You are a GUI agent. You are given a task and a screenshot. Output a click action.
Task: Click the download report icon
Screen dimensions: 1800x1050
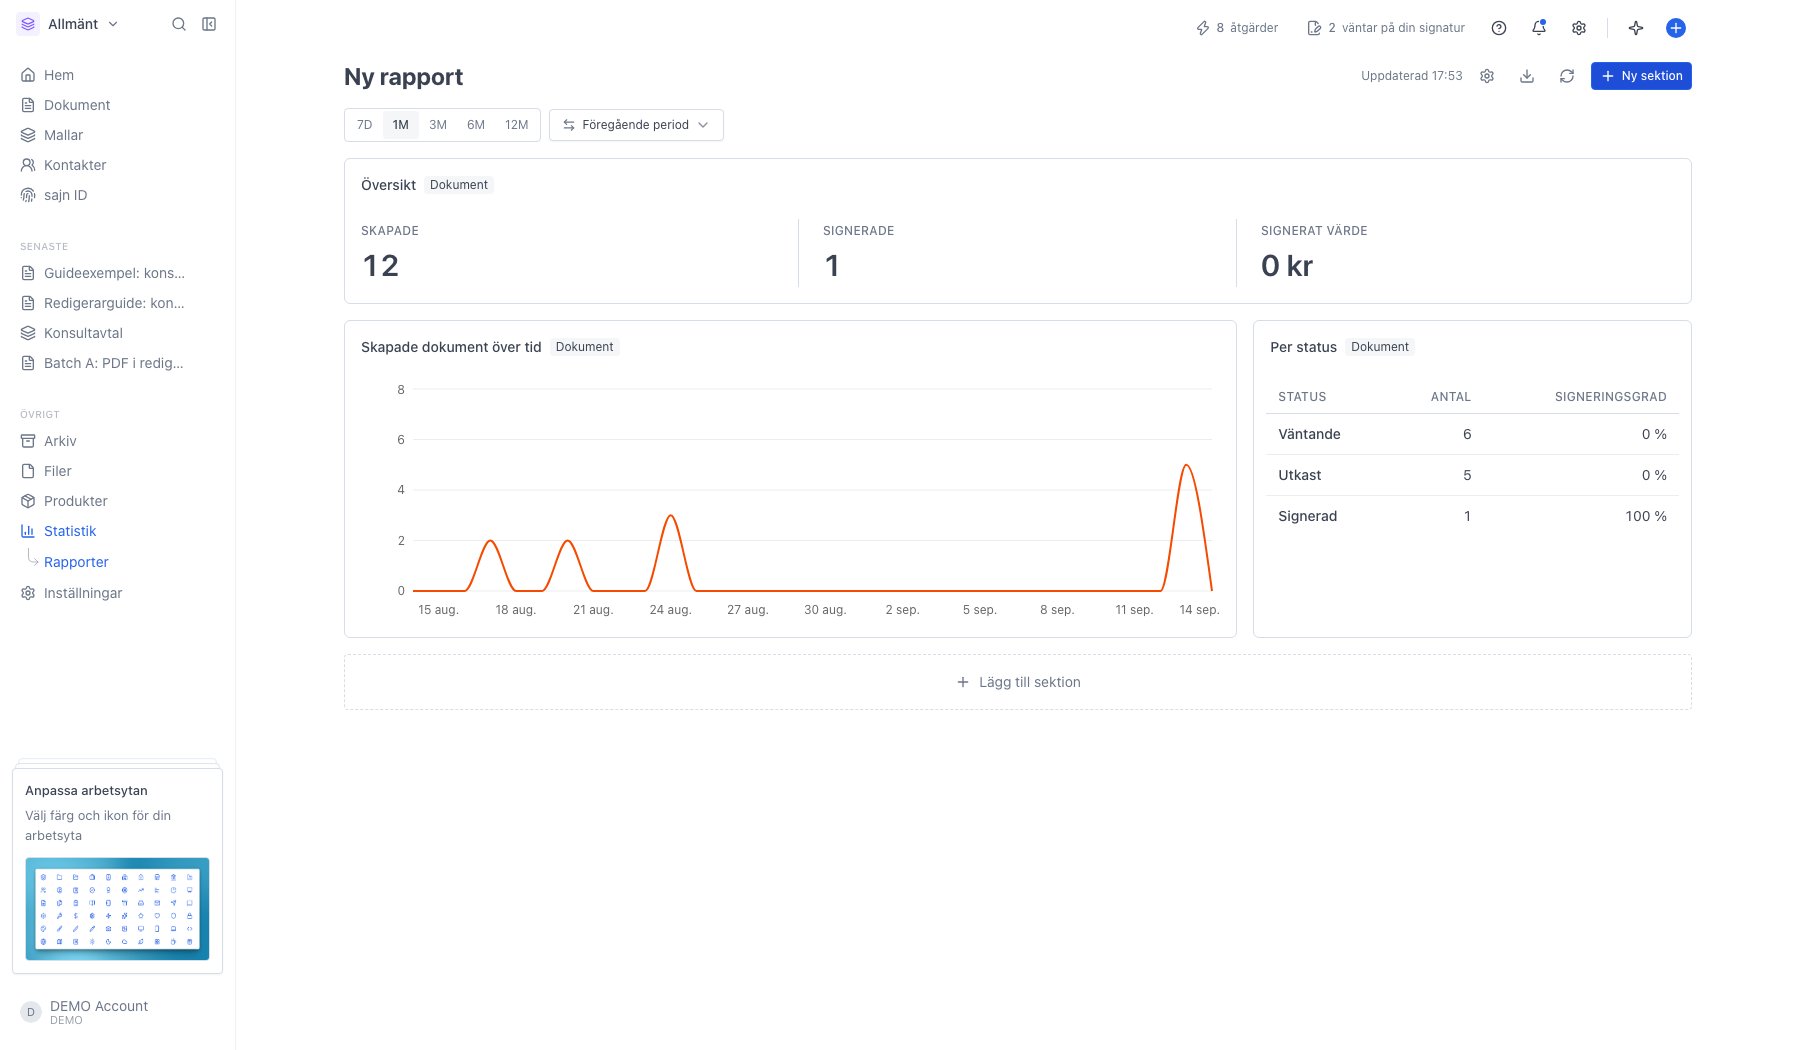click(1527, 76)
